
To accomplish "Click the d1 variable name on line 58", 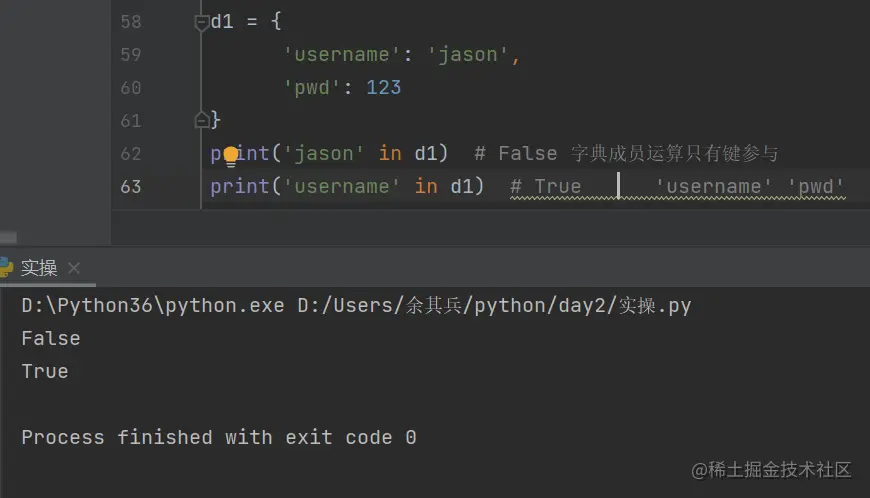I will pos(222,22).
